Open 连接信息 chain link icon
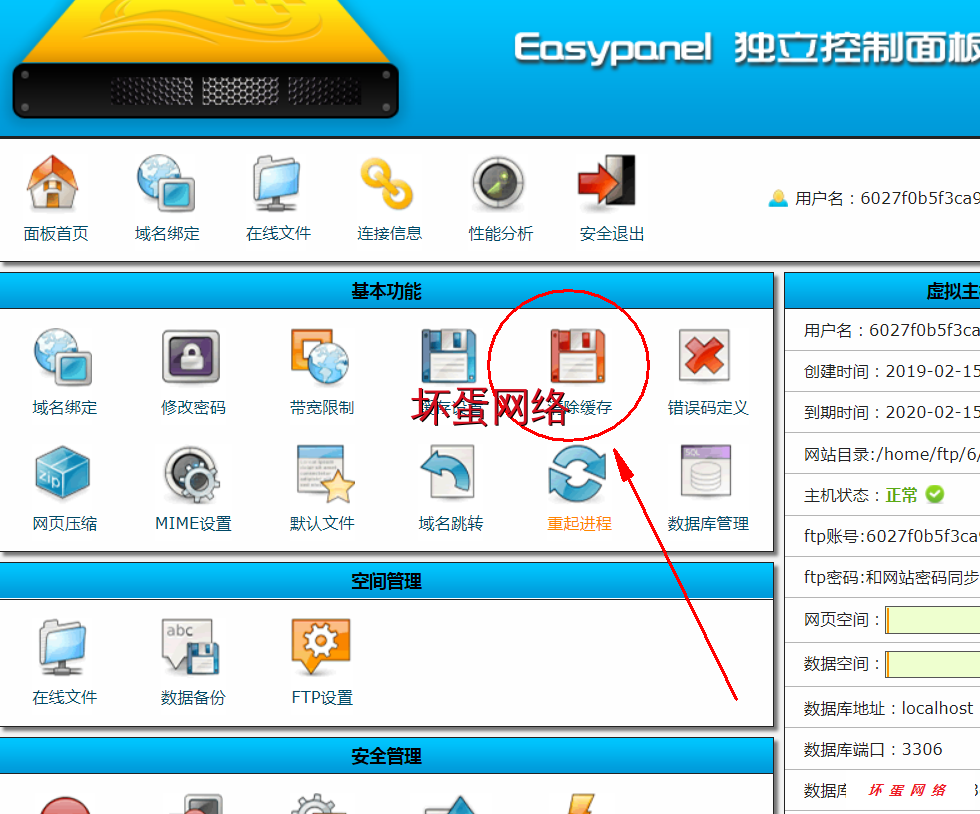Screen dimensions: 980x814 click(x=388, y=184)
